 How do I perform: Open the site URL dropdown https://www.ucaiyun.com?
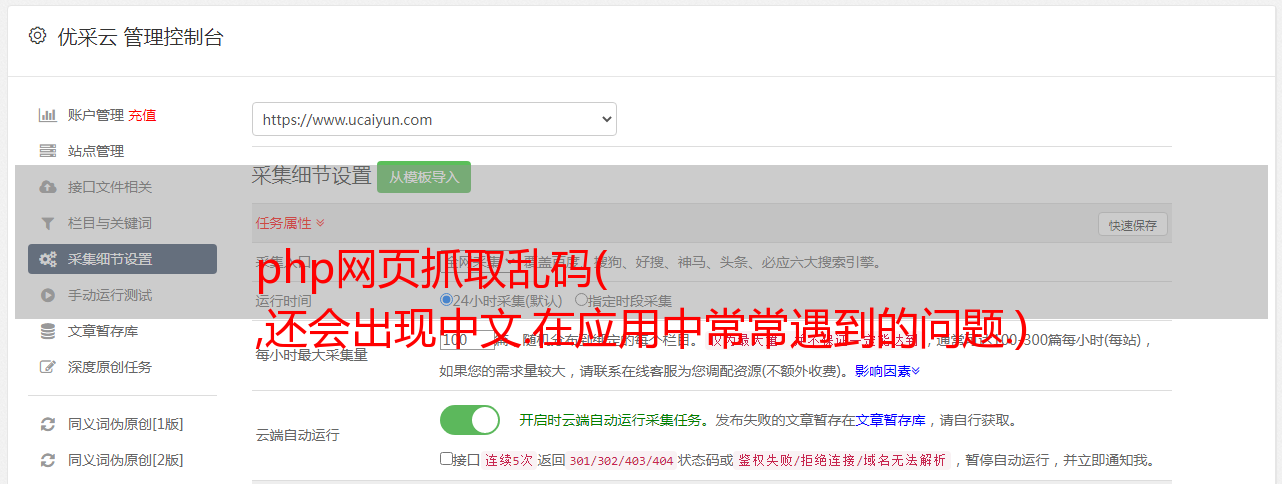coord(434,119)
